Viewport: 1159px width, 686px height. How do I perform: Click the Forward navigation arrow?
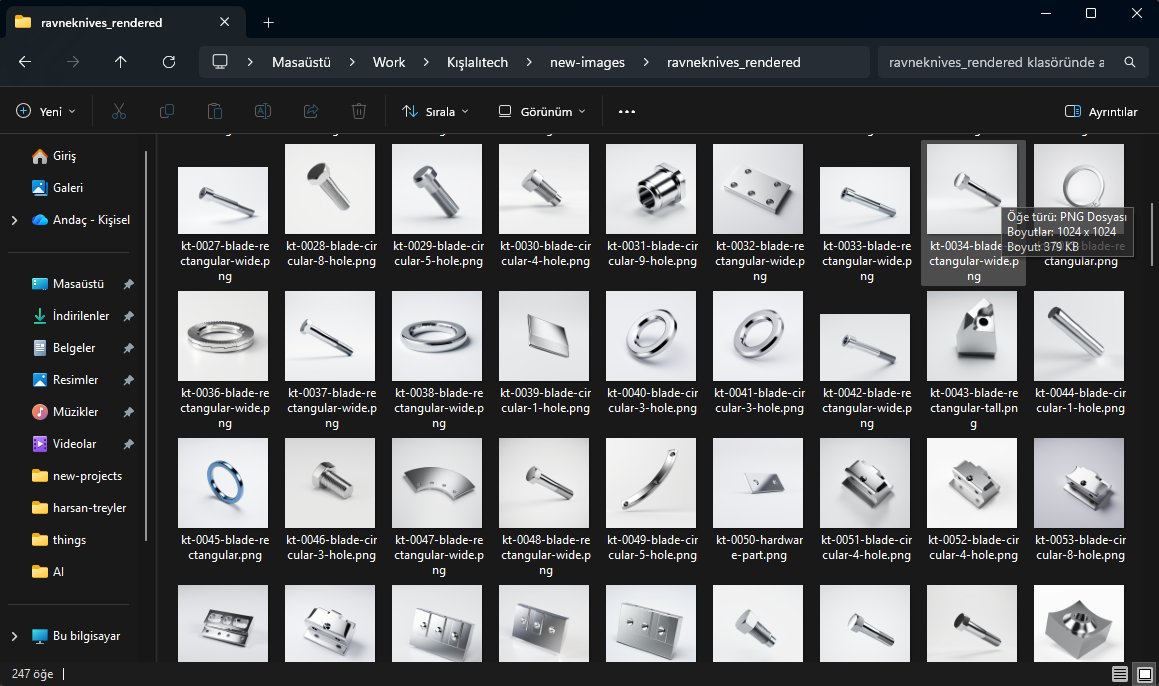[x=72, y=62]
